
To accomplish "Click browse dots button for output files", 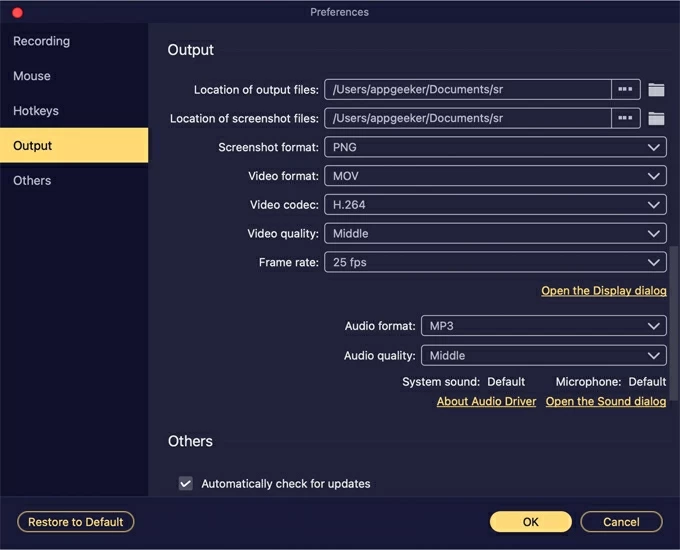I will click(x=625, y=90).
